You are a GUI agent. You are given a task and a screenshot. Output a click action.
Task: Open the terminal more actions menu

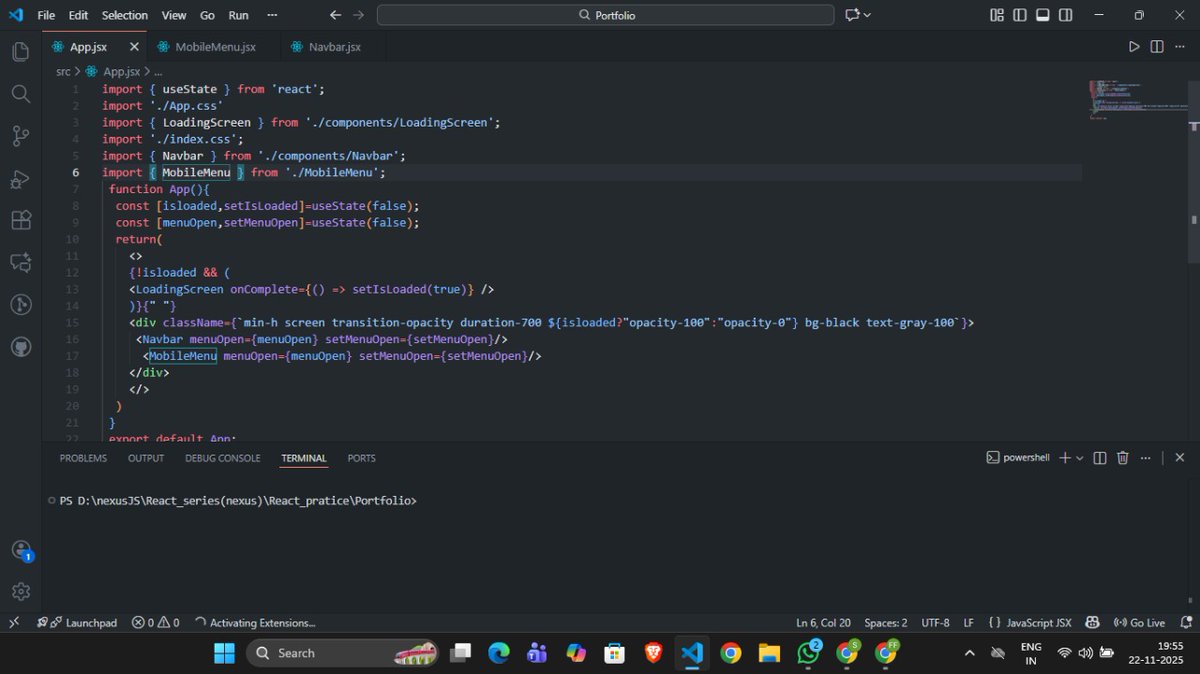tap(1146, 457)
